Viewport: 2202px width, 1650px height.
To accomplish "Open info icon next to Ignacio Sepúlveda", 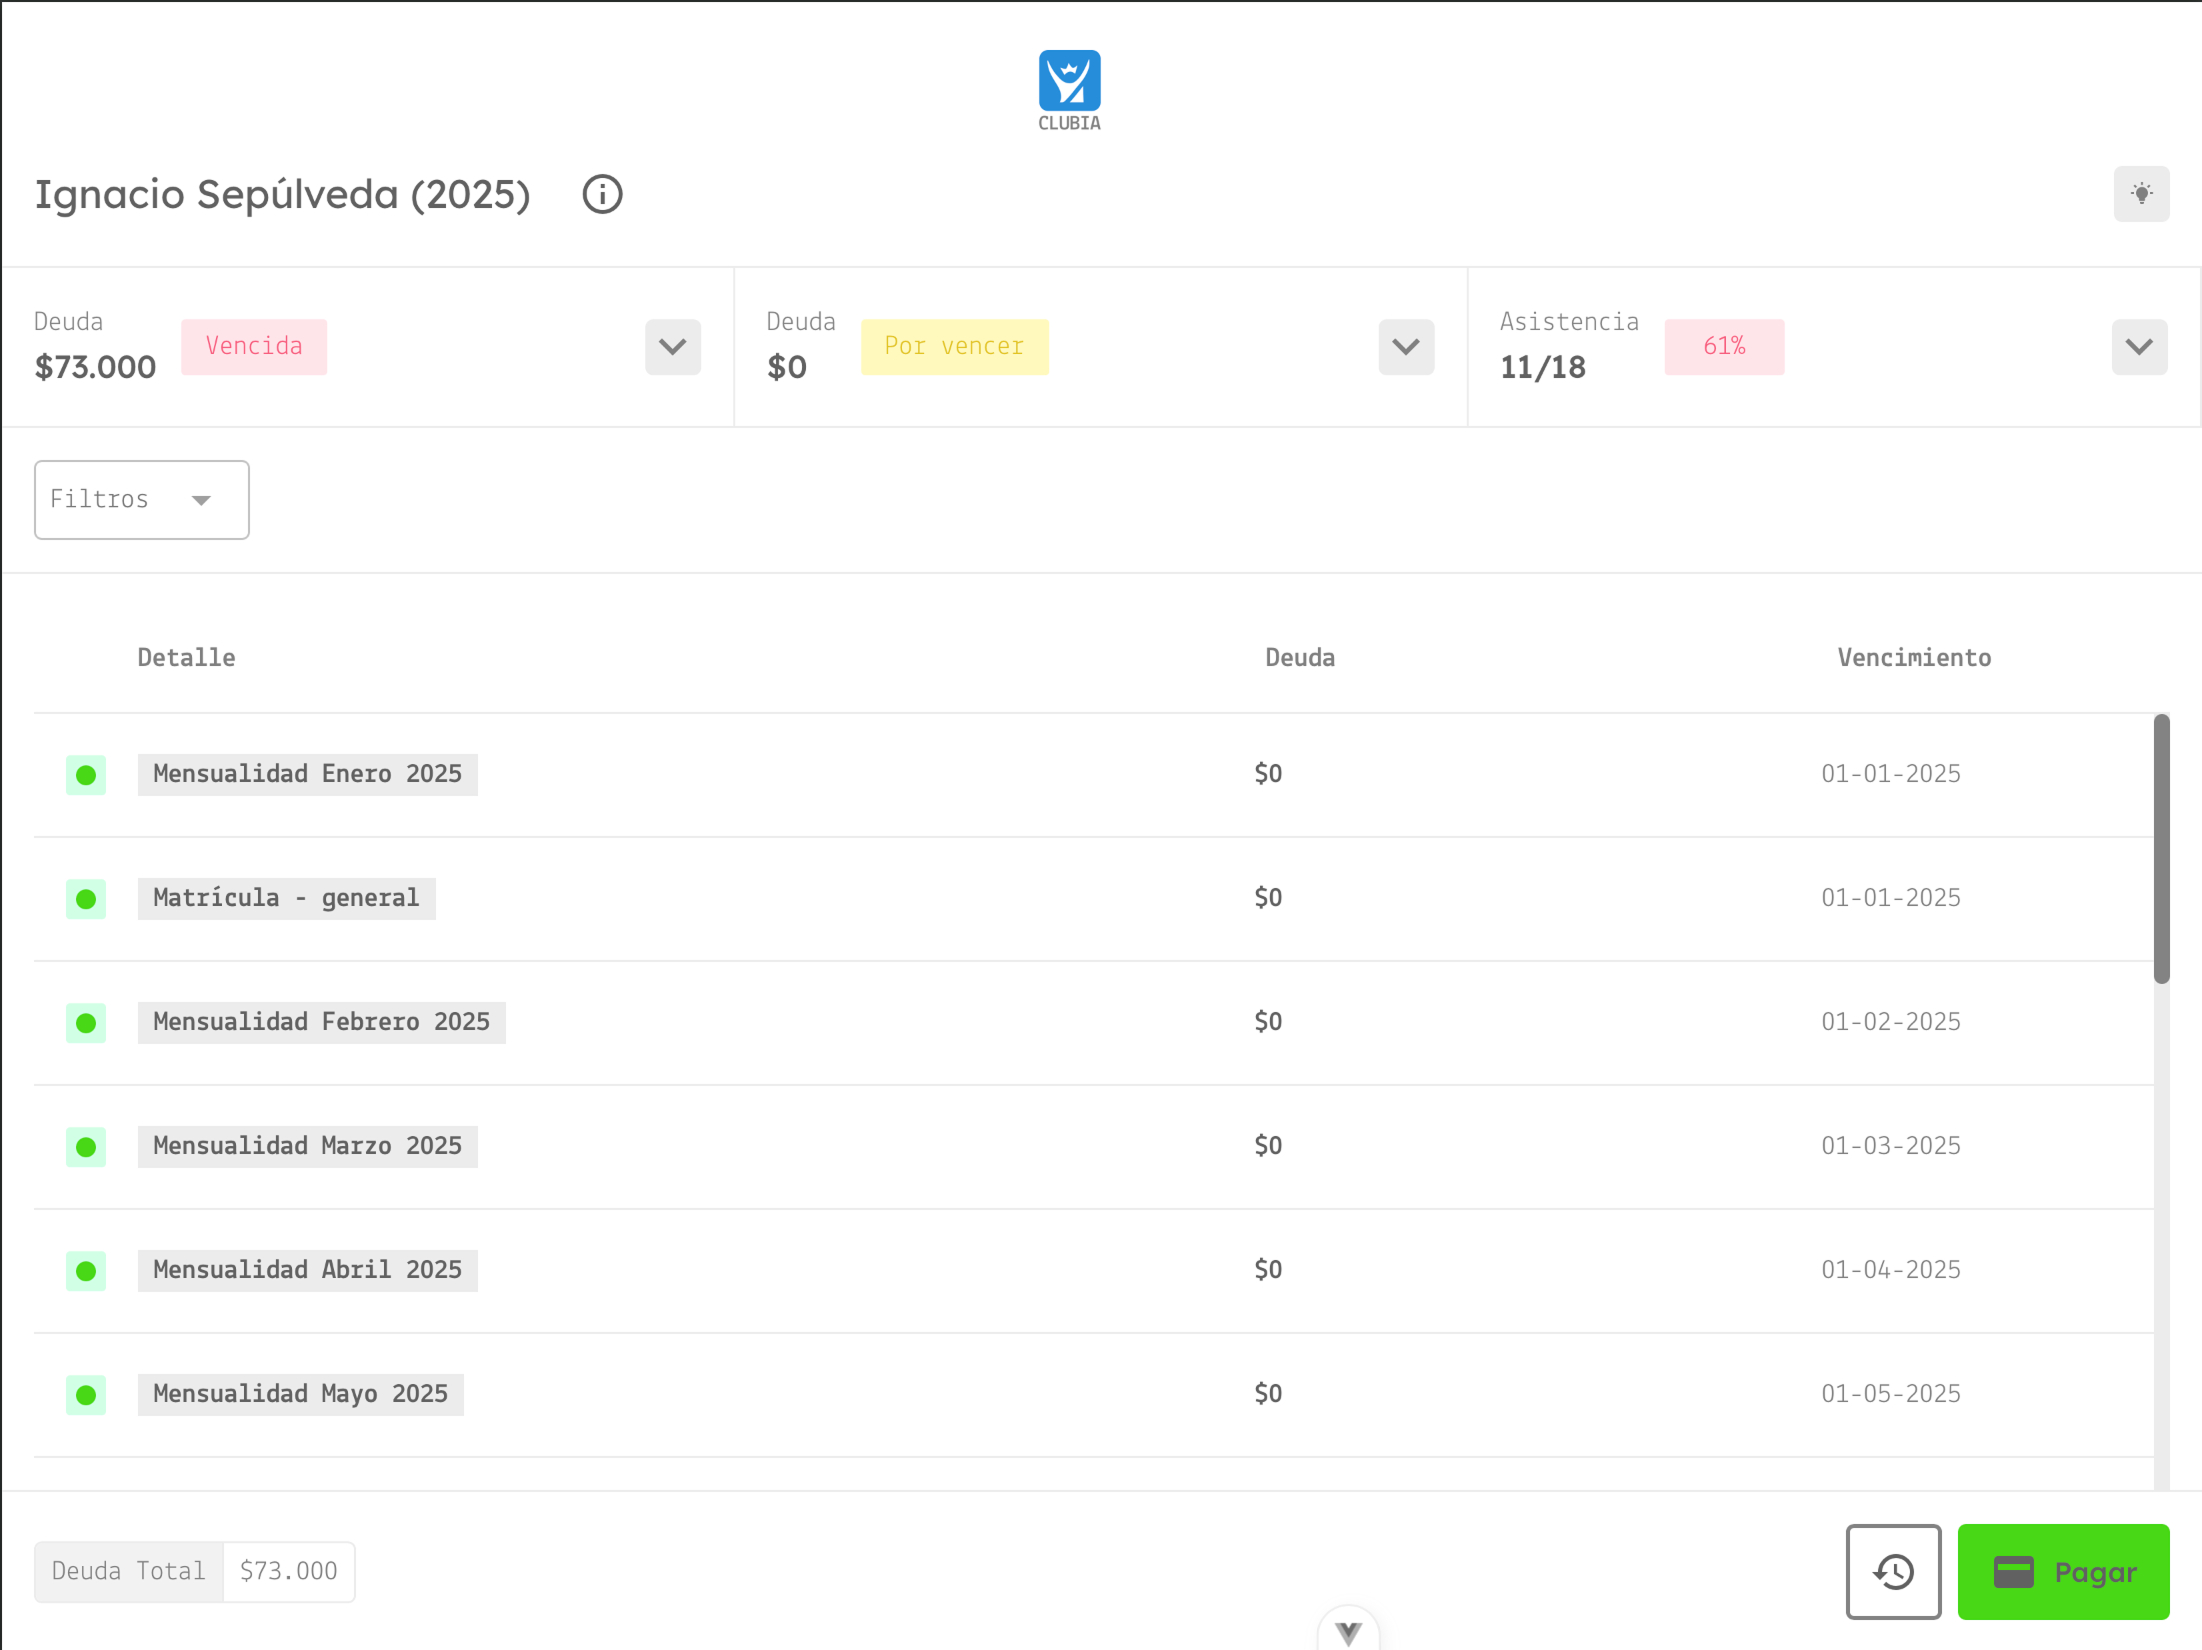I will tap(602, 194).
